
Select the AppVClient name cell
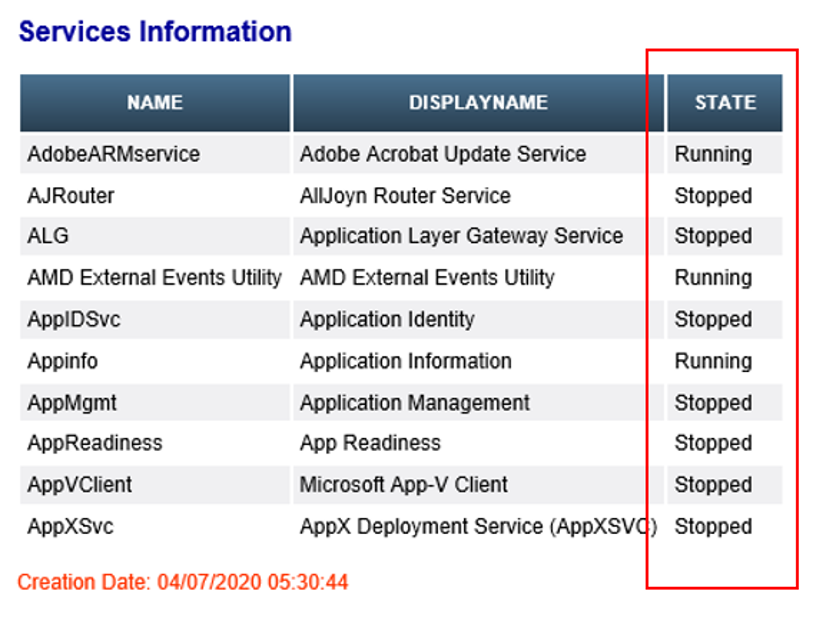click(155, 485)
